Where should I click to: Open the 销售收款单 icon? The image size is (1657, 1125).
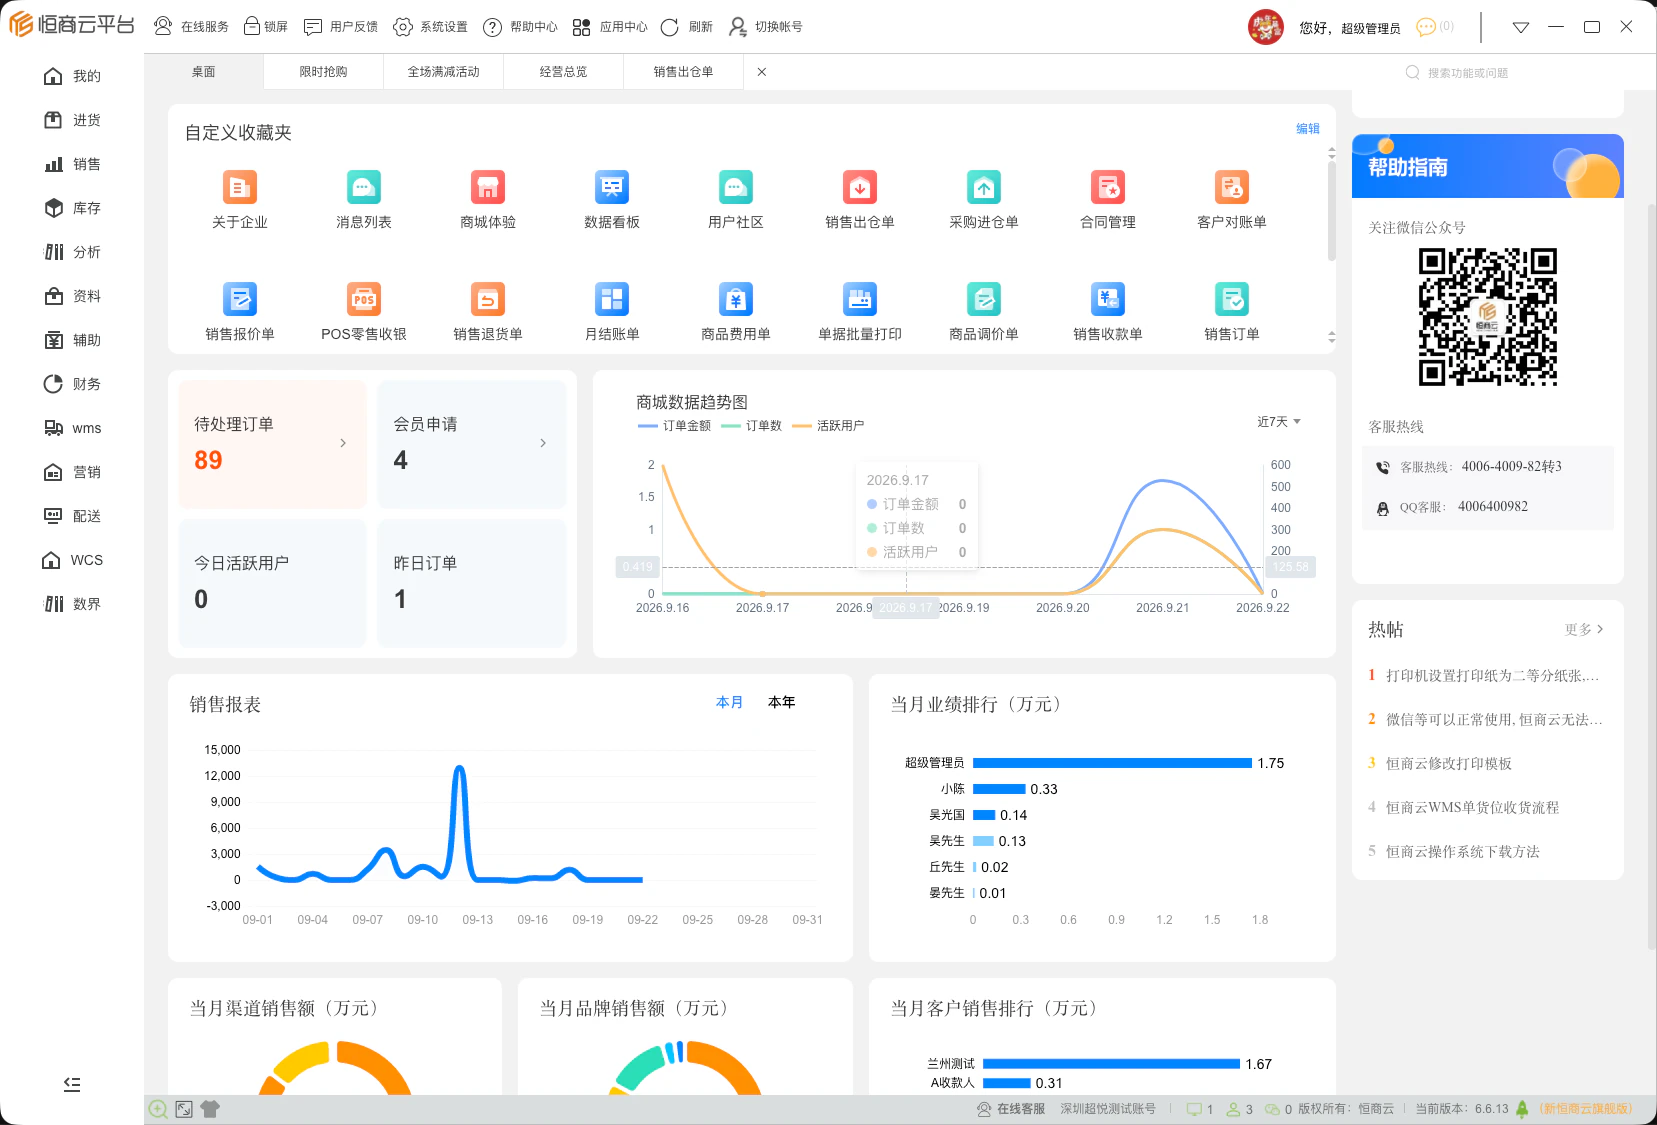point(1107,299)
